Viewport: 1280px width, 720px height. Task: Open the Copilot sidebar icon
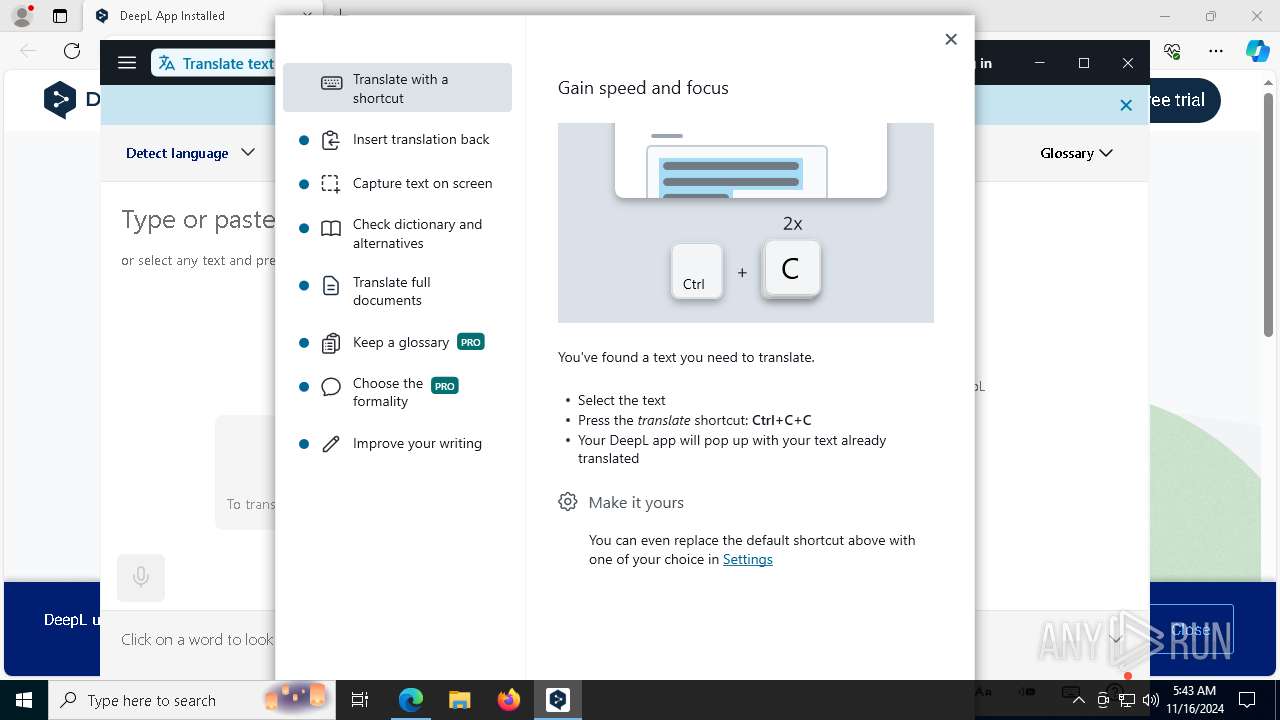tap(1257, 51)
